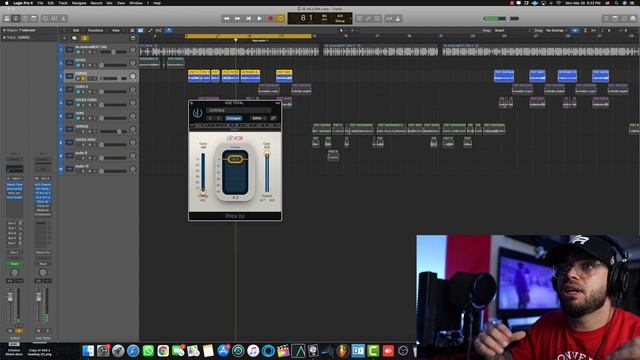Go to beginning transport button
This screenshot has height=360, width=640.
(249, 18)
